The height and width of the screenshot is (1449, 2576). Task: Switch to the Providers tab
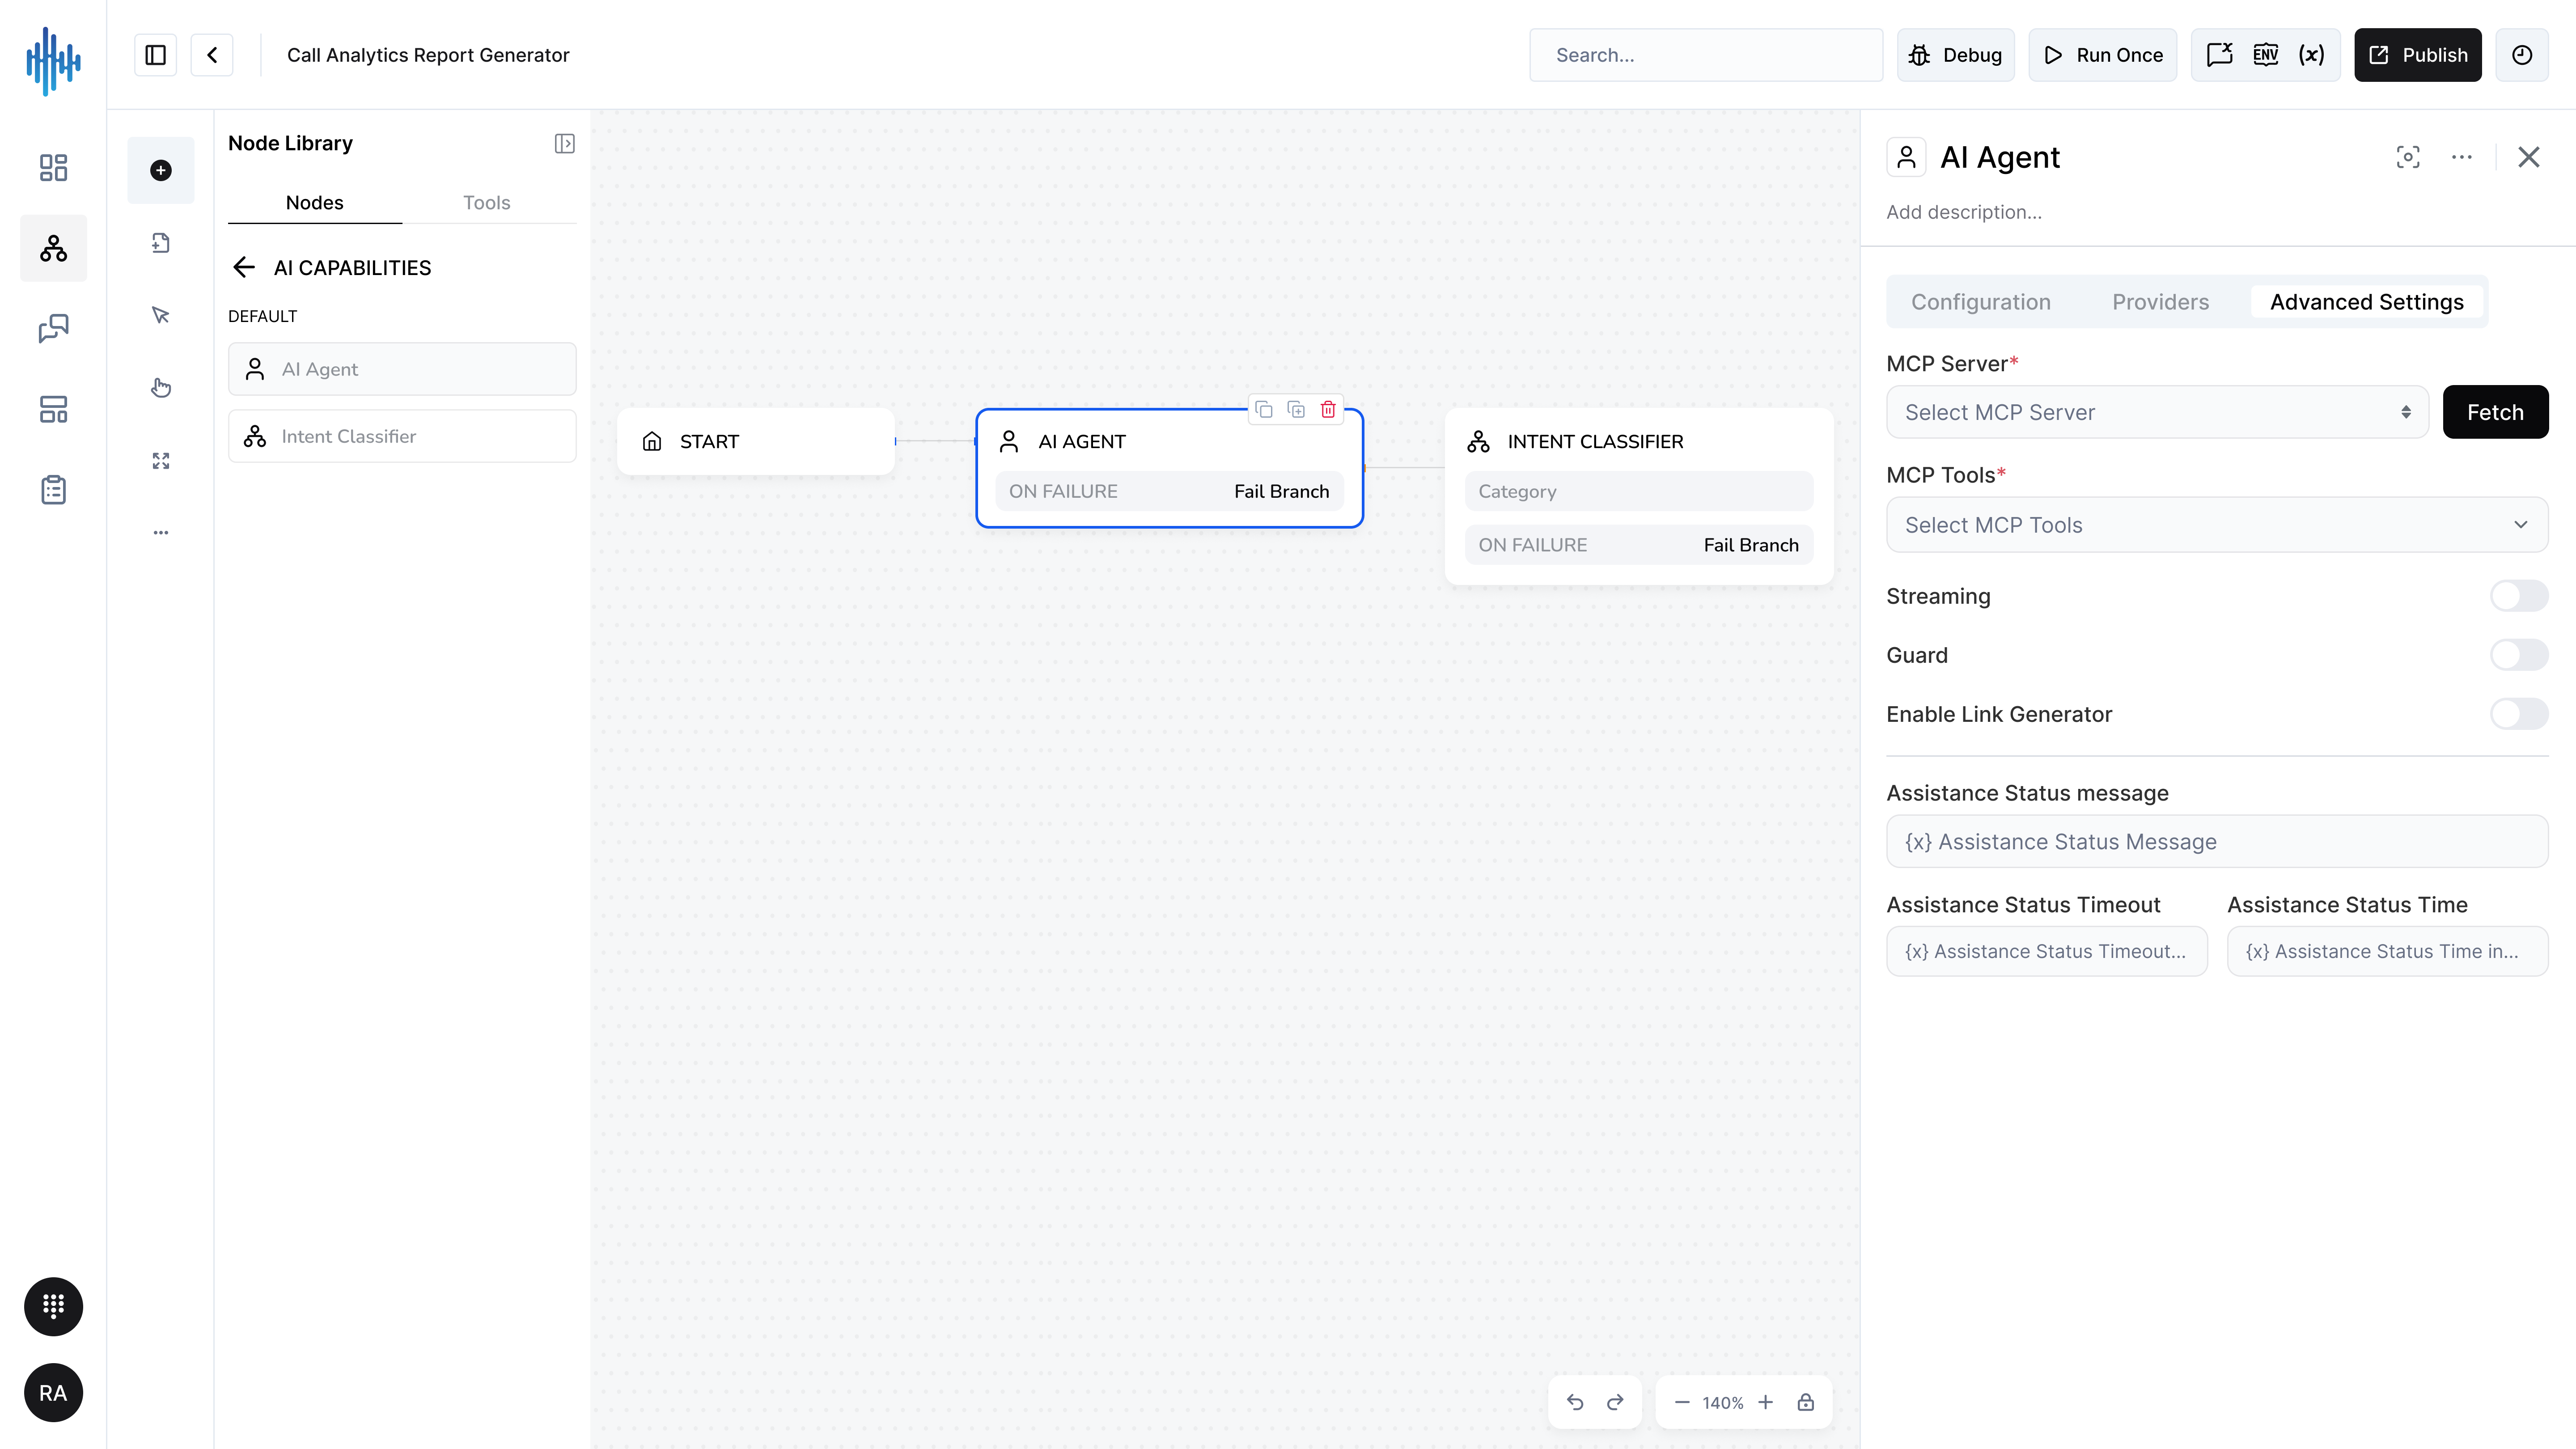[2161, 302]
